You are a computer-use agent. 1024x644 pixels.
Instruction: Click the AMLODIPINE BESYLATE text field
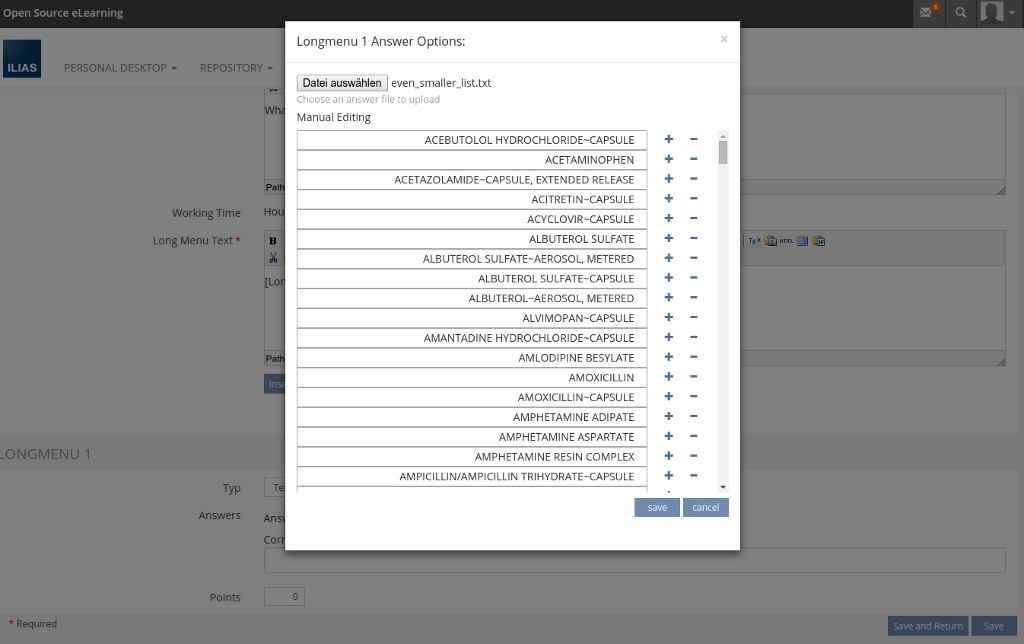[472, 357]
